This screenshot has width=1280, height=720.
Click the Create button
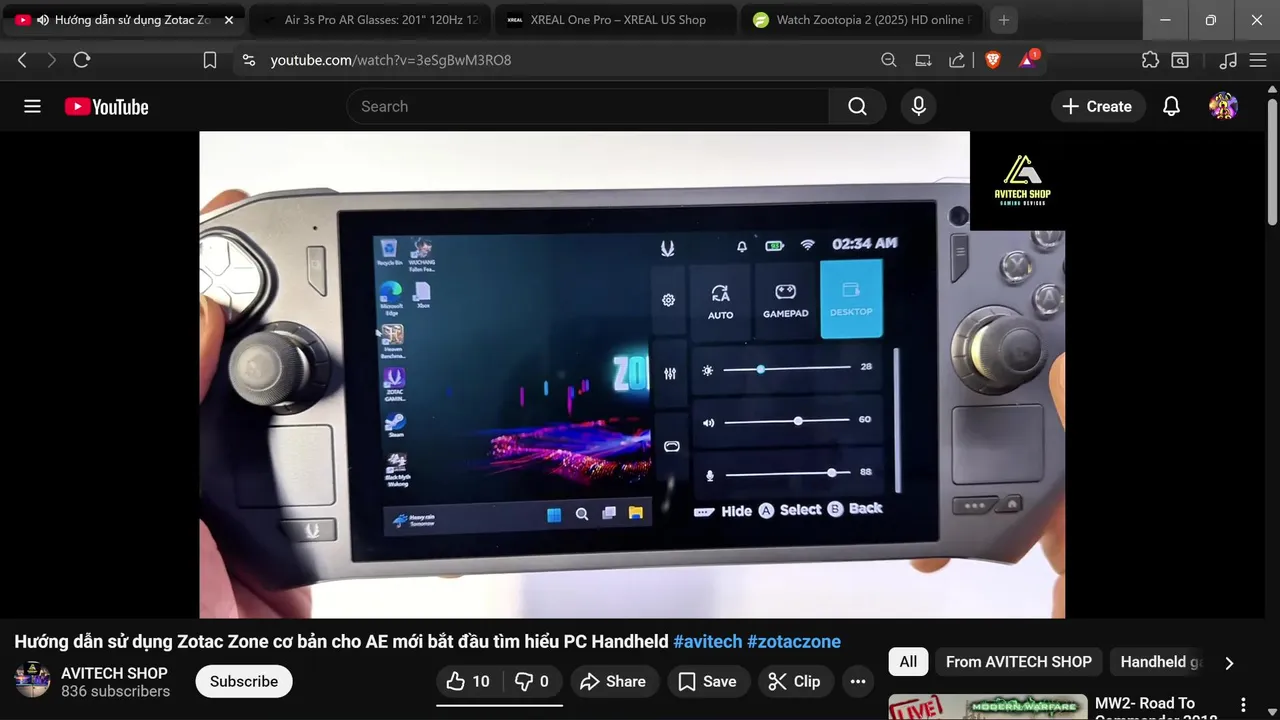point(1097,106)
